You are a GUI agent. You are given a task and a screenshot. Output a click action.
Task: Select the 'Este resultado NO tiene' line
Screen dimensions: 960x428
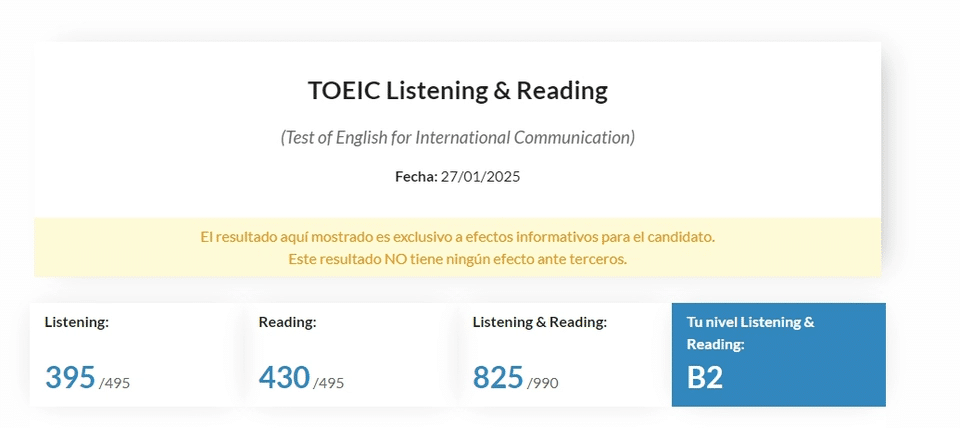click(457, 259)
